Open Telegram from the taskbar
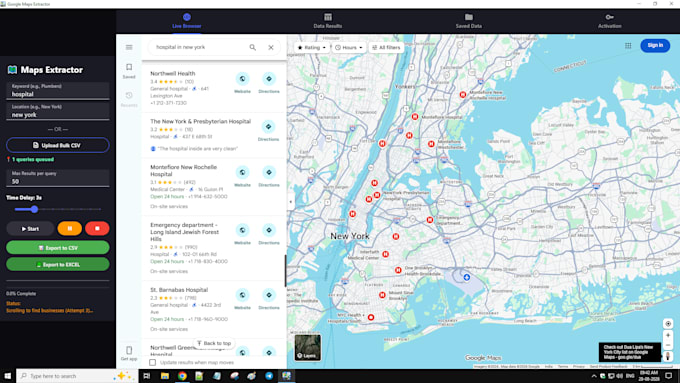 pos(269,376)
